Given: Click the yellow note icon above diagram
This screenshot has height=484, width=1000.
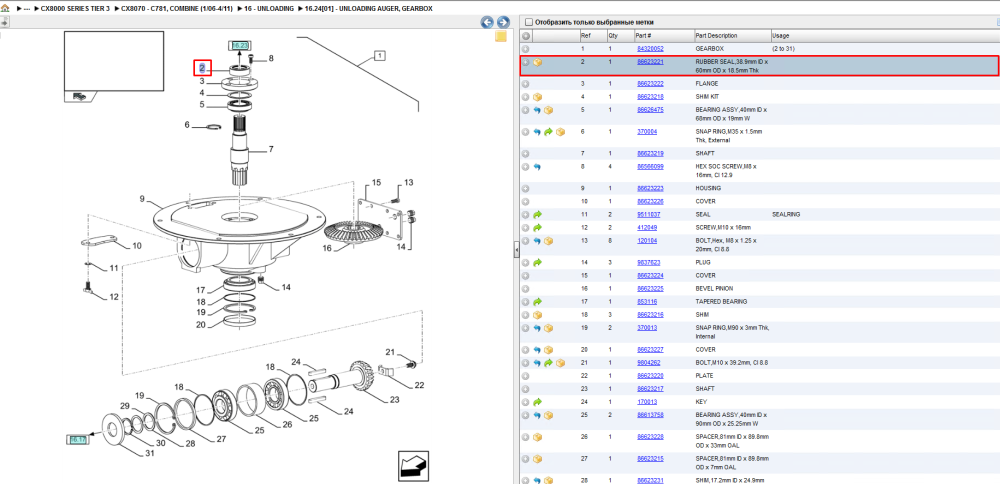Looking at the screenshot, I should (501, 36).
